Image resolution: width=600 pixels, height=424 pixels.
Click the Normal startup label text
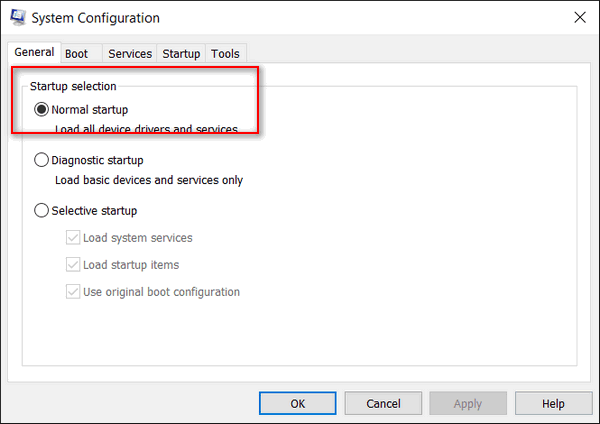90,110
